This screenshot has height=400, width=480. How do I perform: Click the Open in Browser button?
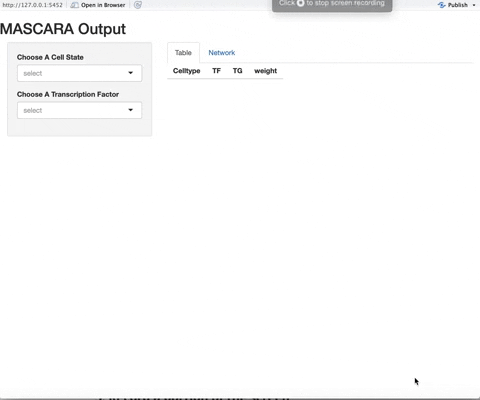click(x=98, y=5)
